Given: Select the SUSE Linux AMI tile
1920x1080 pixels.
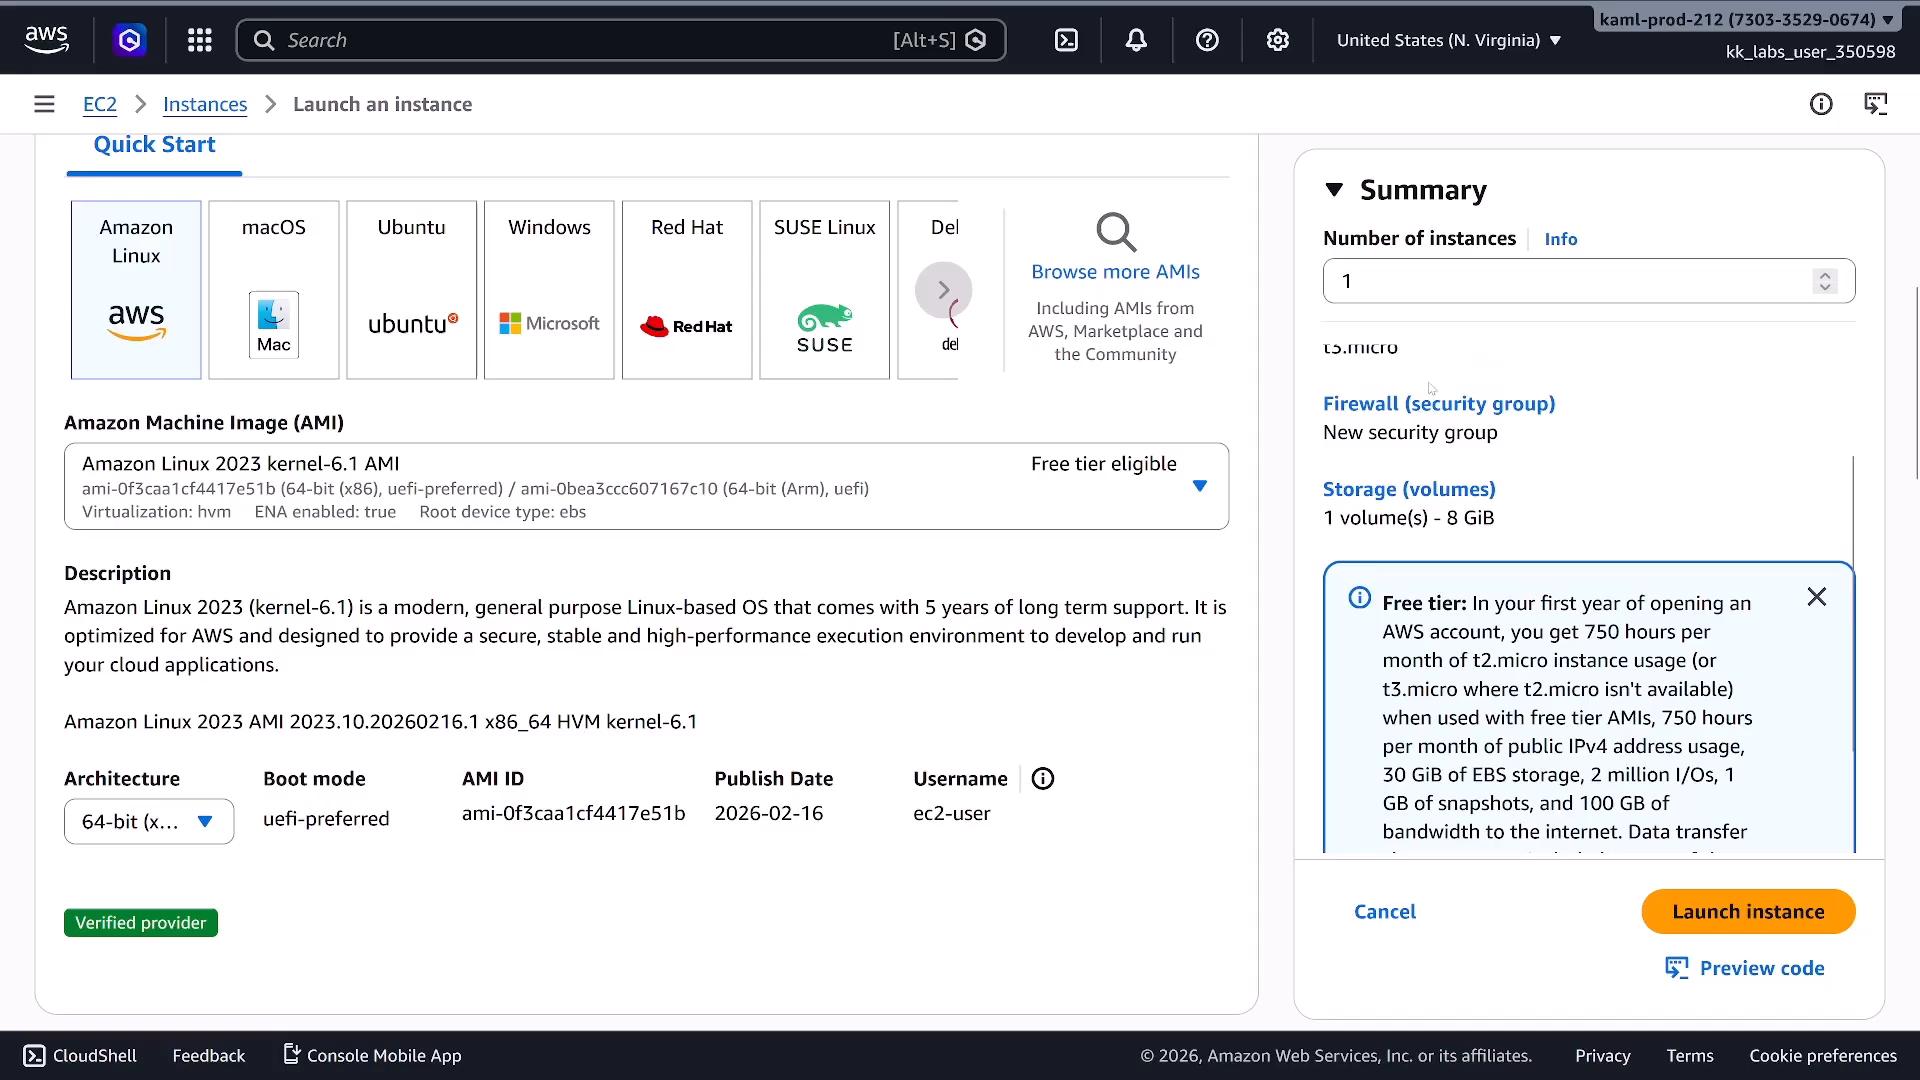Looking at the screenshot, I should point(825,290).
